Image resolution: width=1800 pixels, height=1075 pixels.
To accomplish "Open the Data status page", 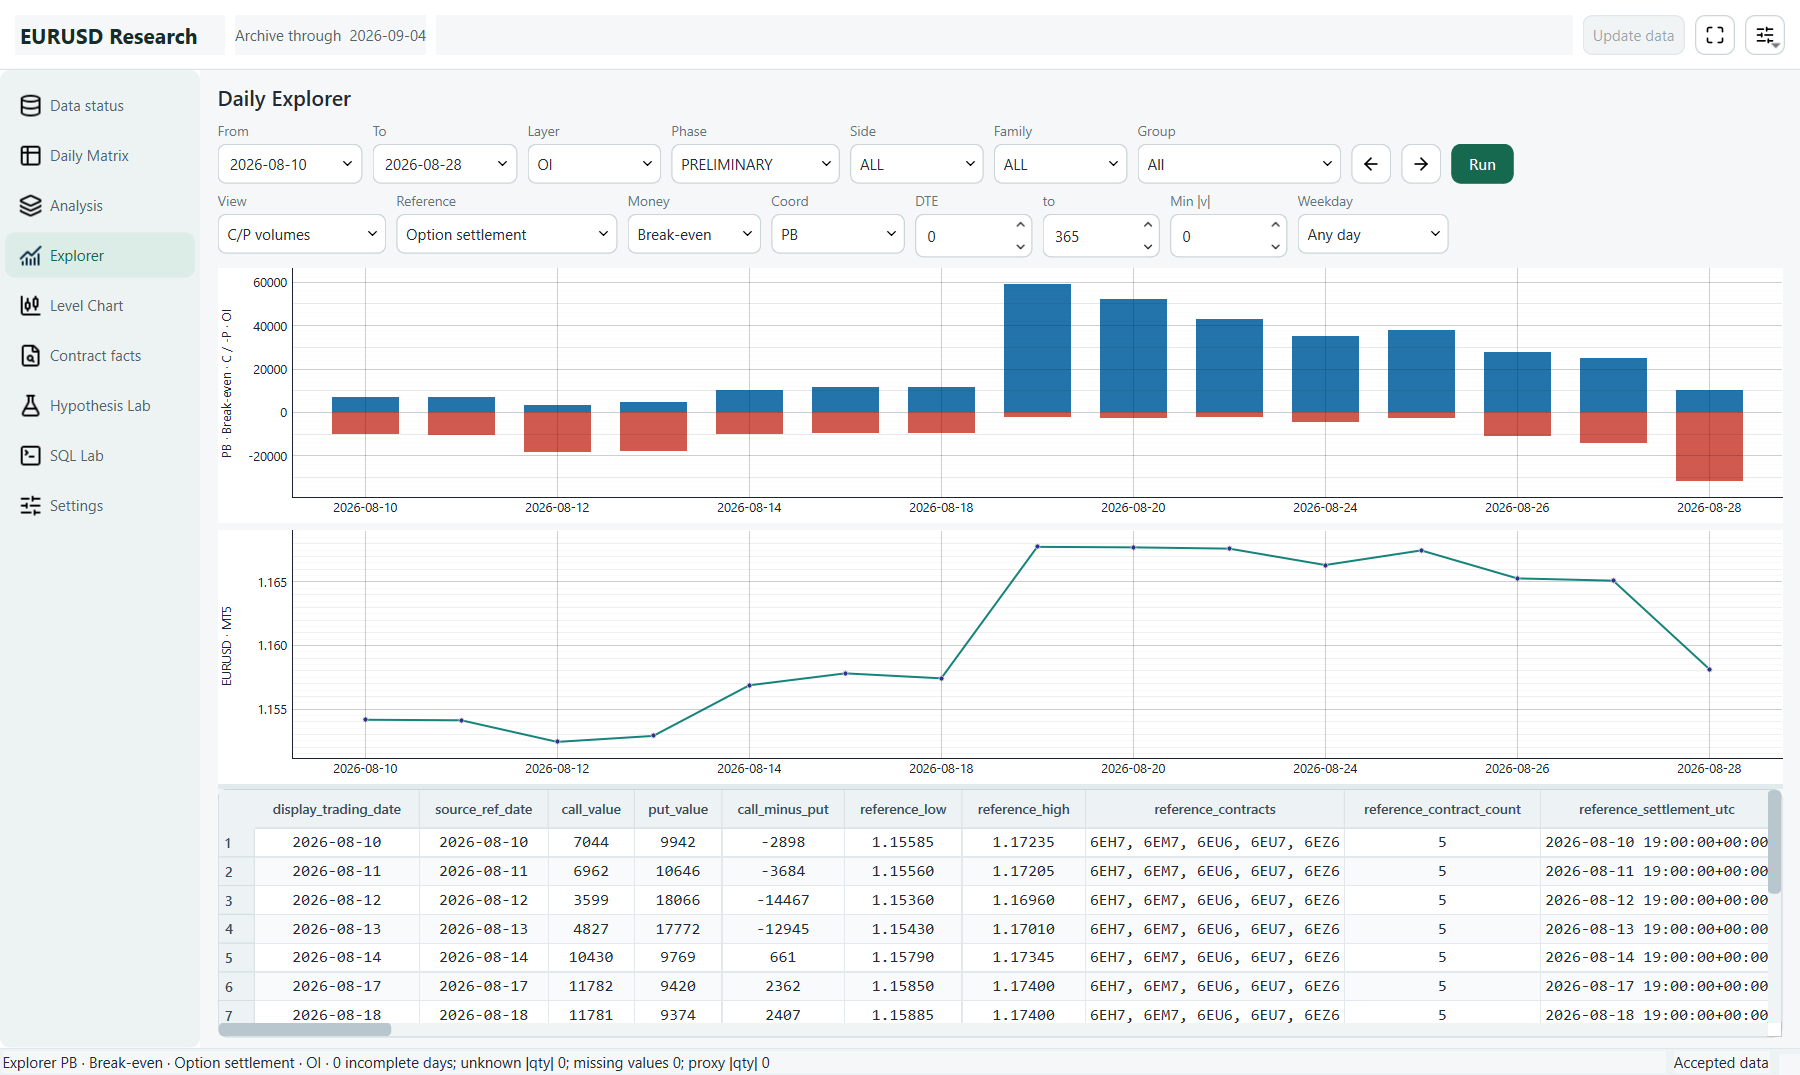I will pyautogui.click(x=100, y=106).
